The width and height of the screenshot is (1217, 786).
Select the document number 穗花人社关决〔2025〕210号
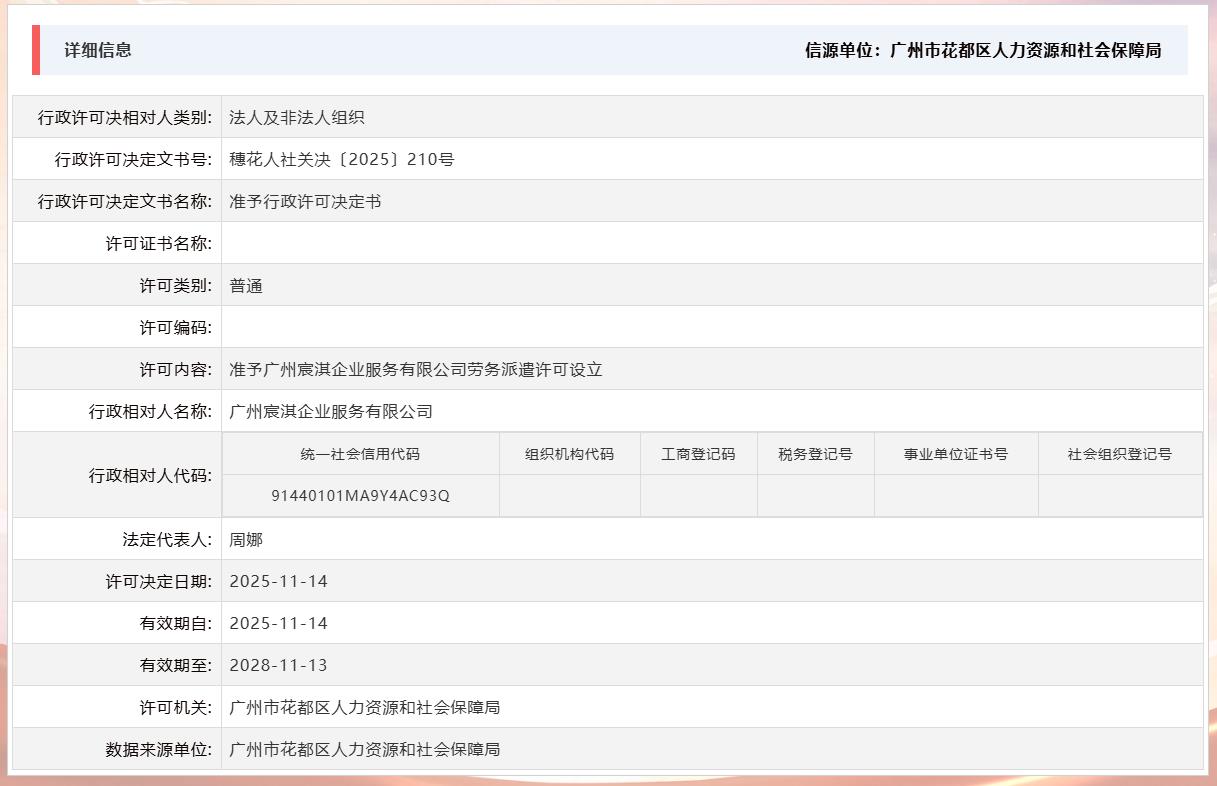coord(340,158)
